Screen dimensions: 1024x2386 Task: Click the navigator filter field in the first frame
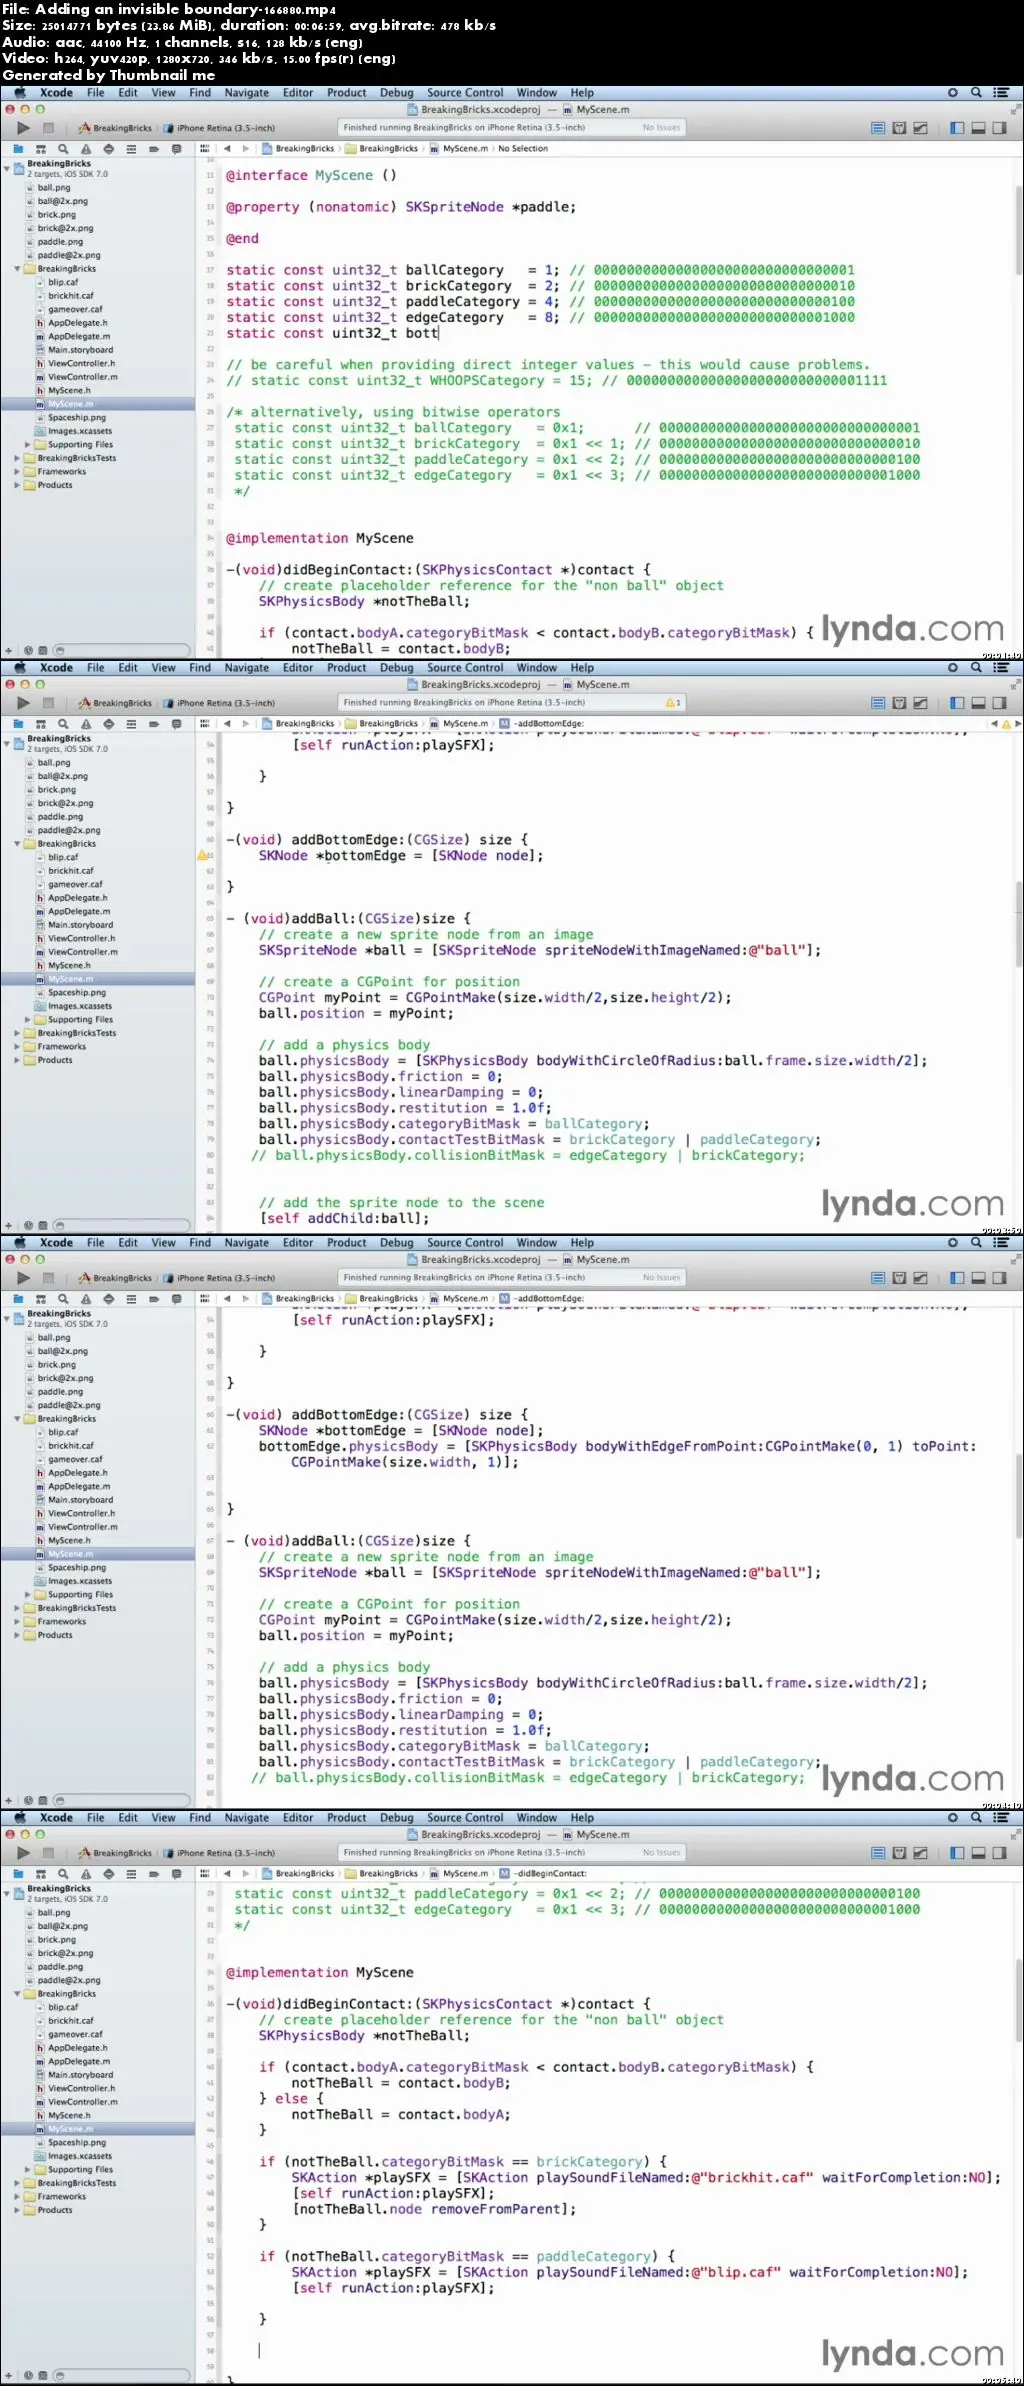coord(121,650)
